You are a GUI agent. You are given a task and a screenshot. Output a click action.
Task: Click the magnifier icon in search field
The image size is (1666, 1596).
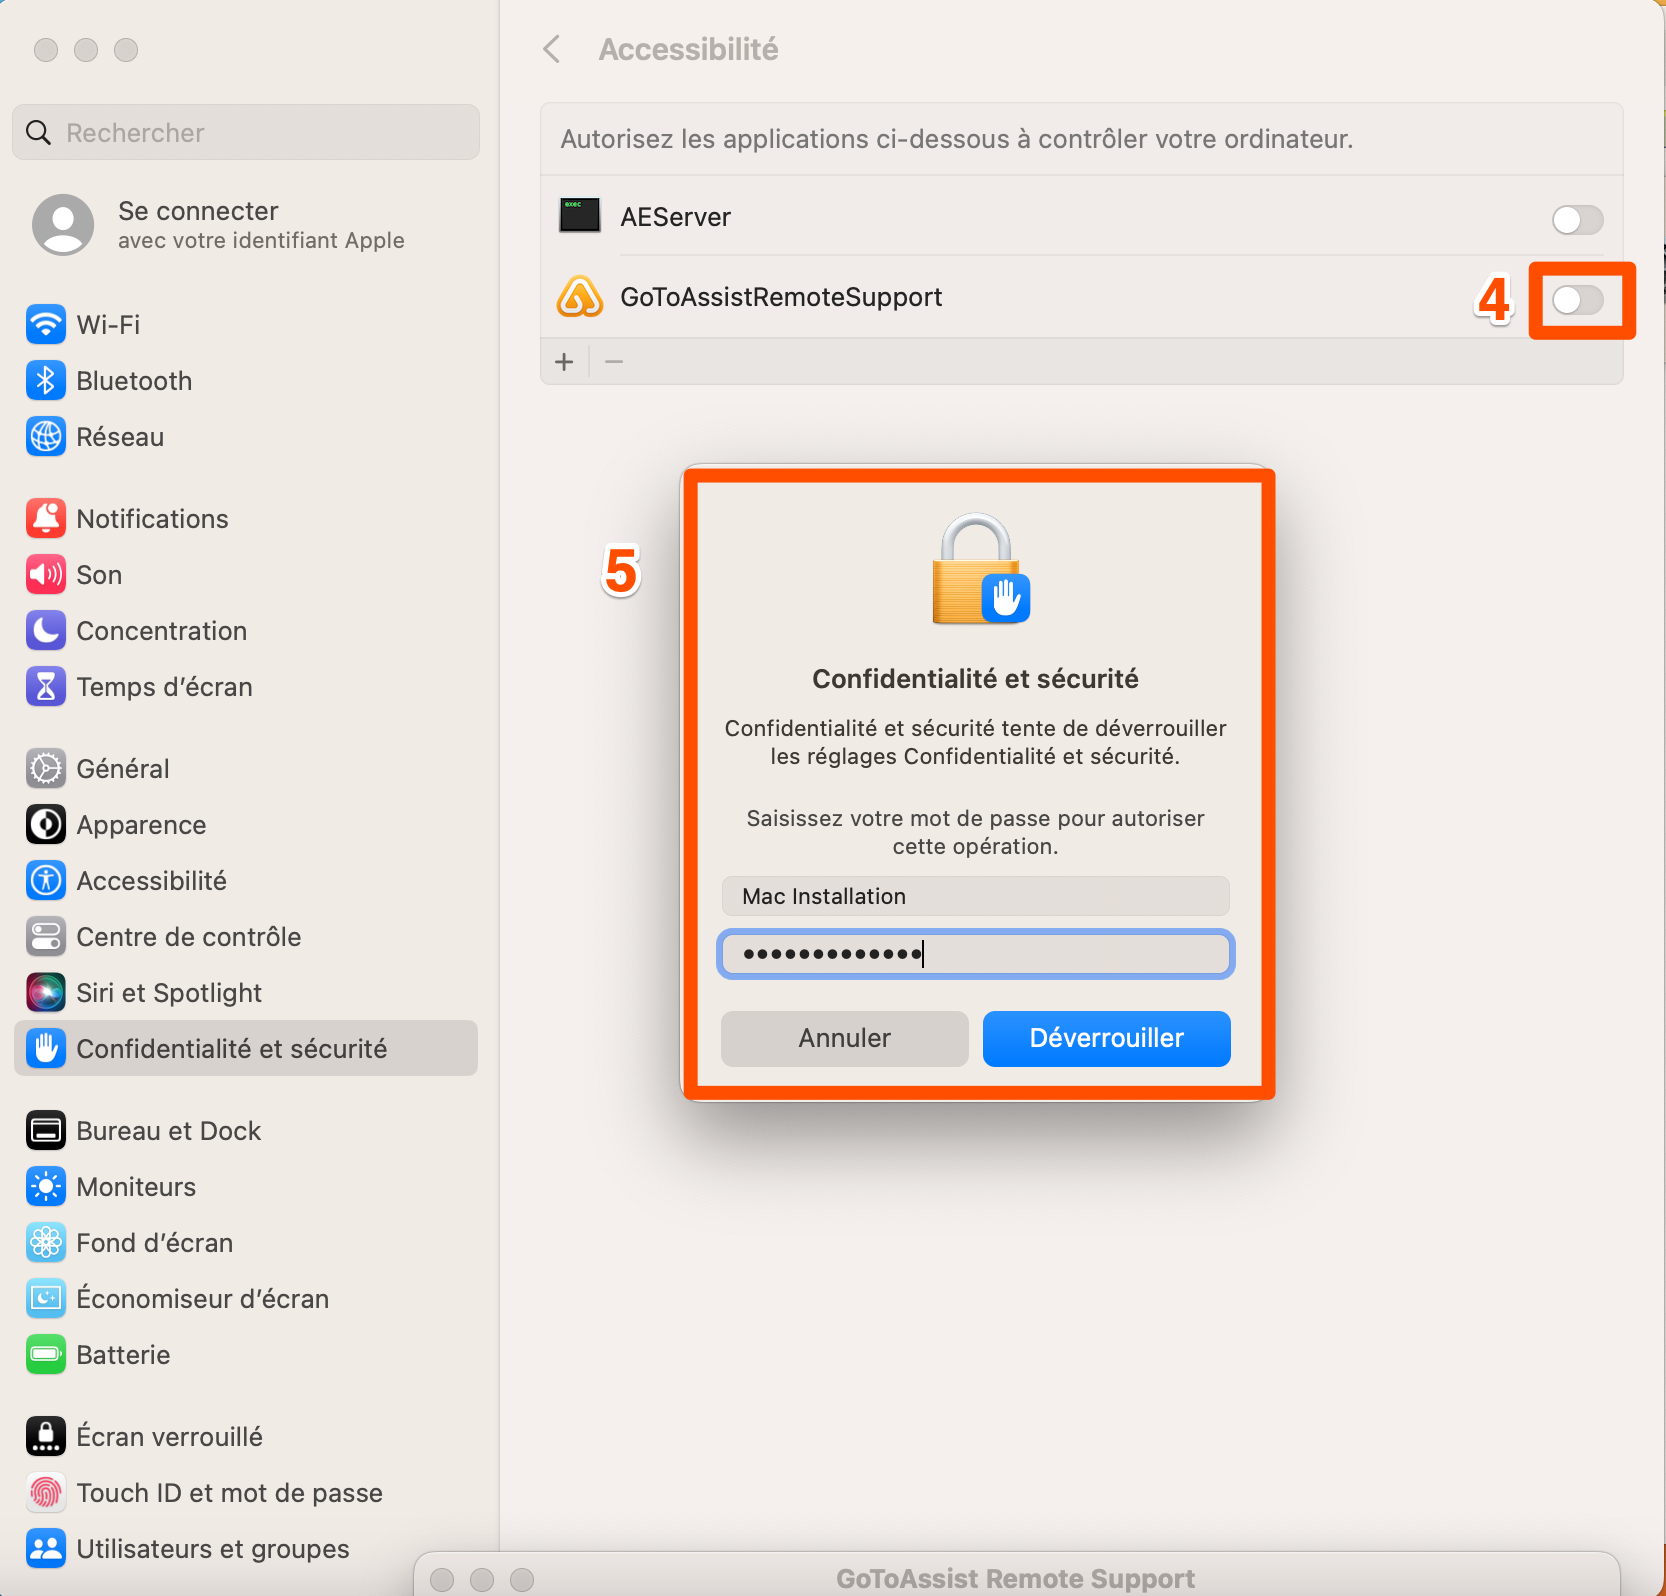[38, 132]
